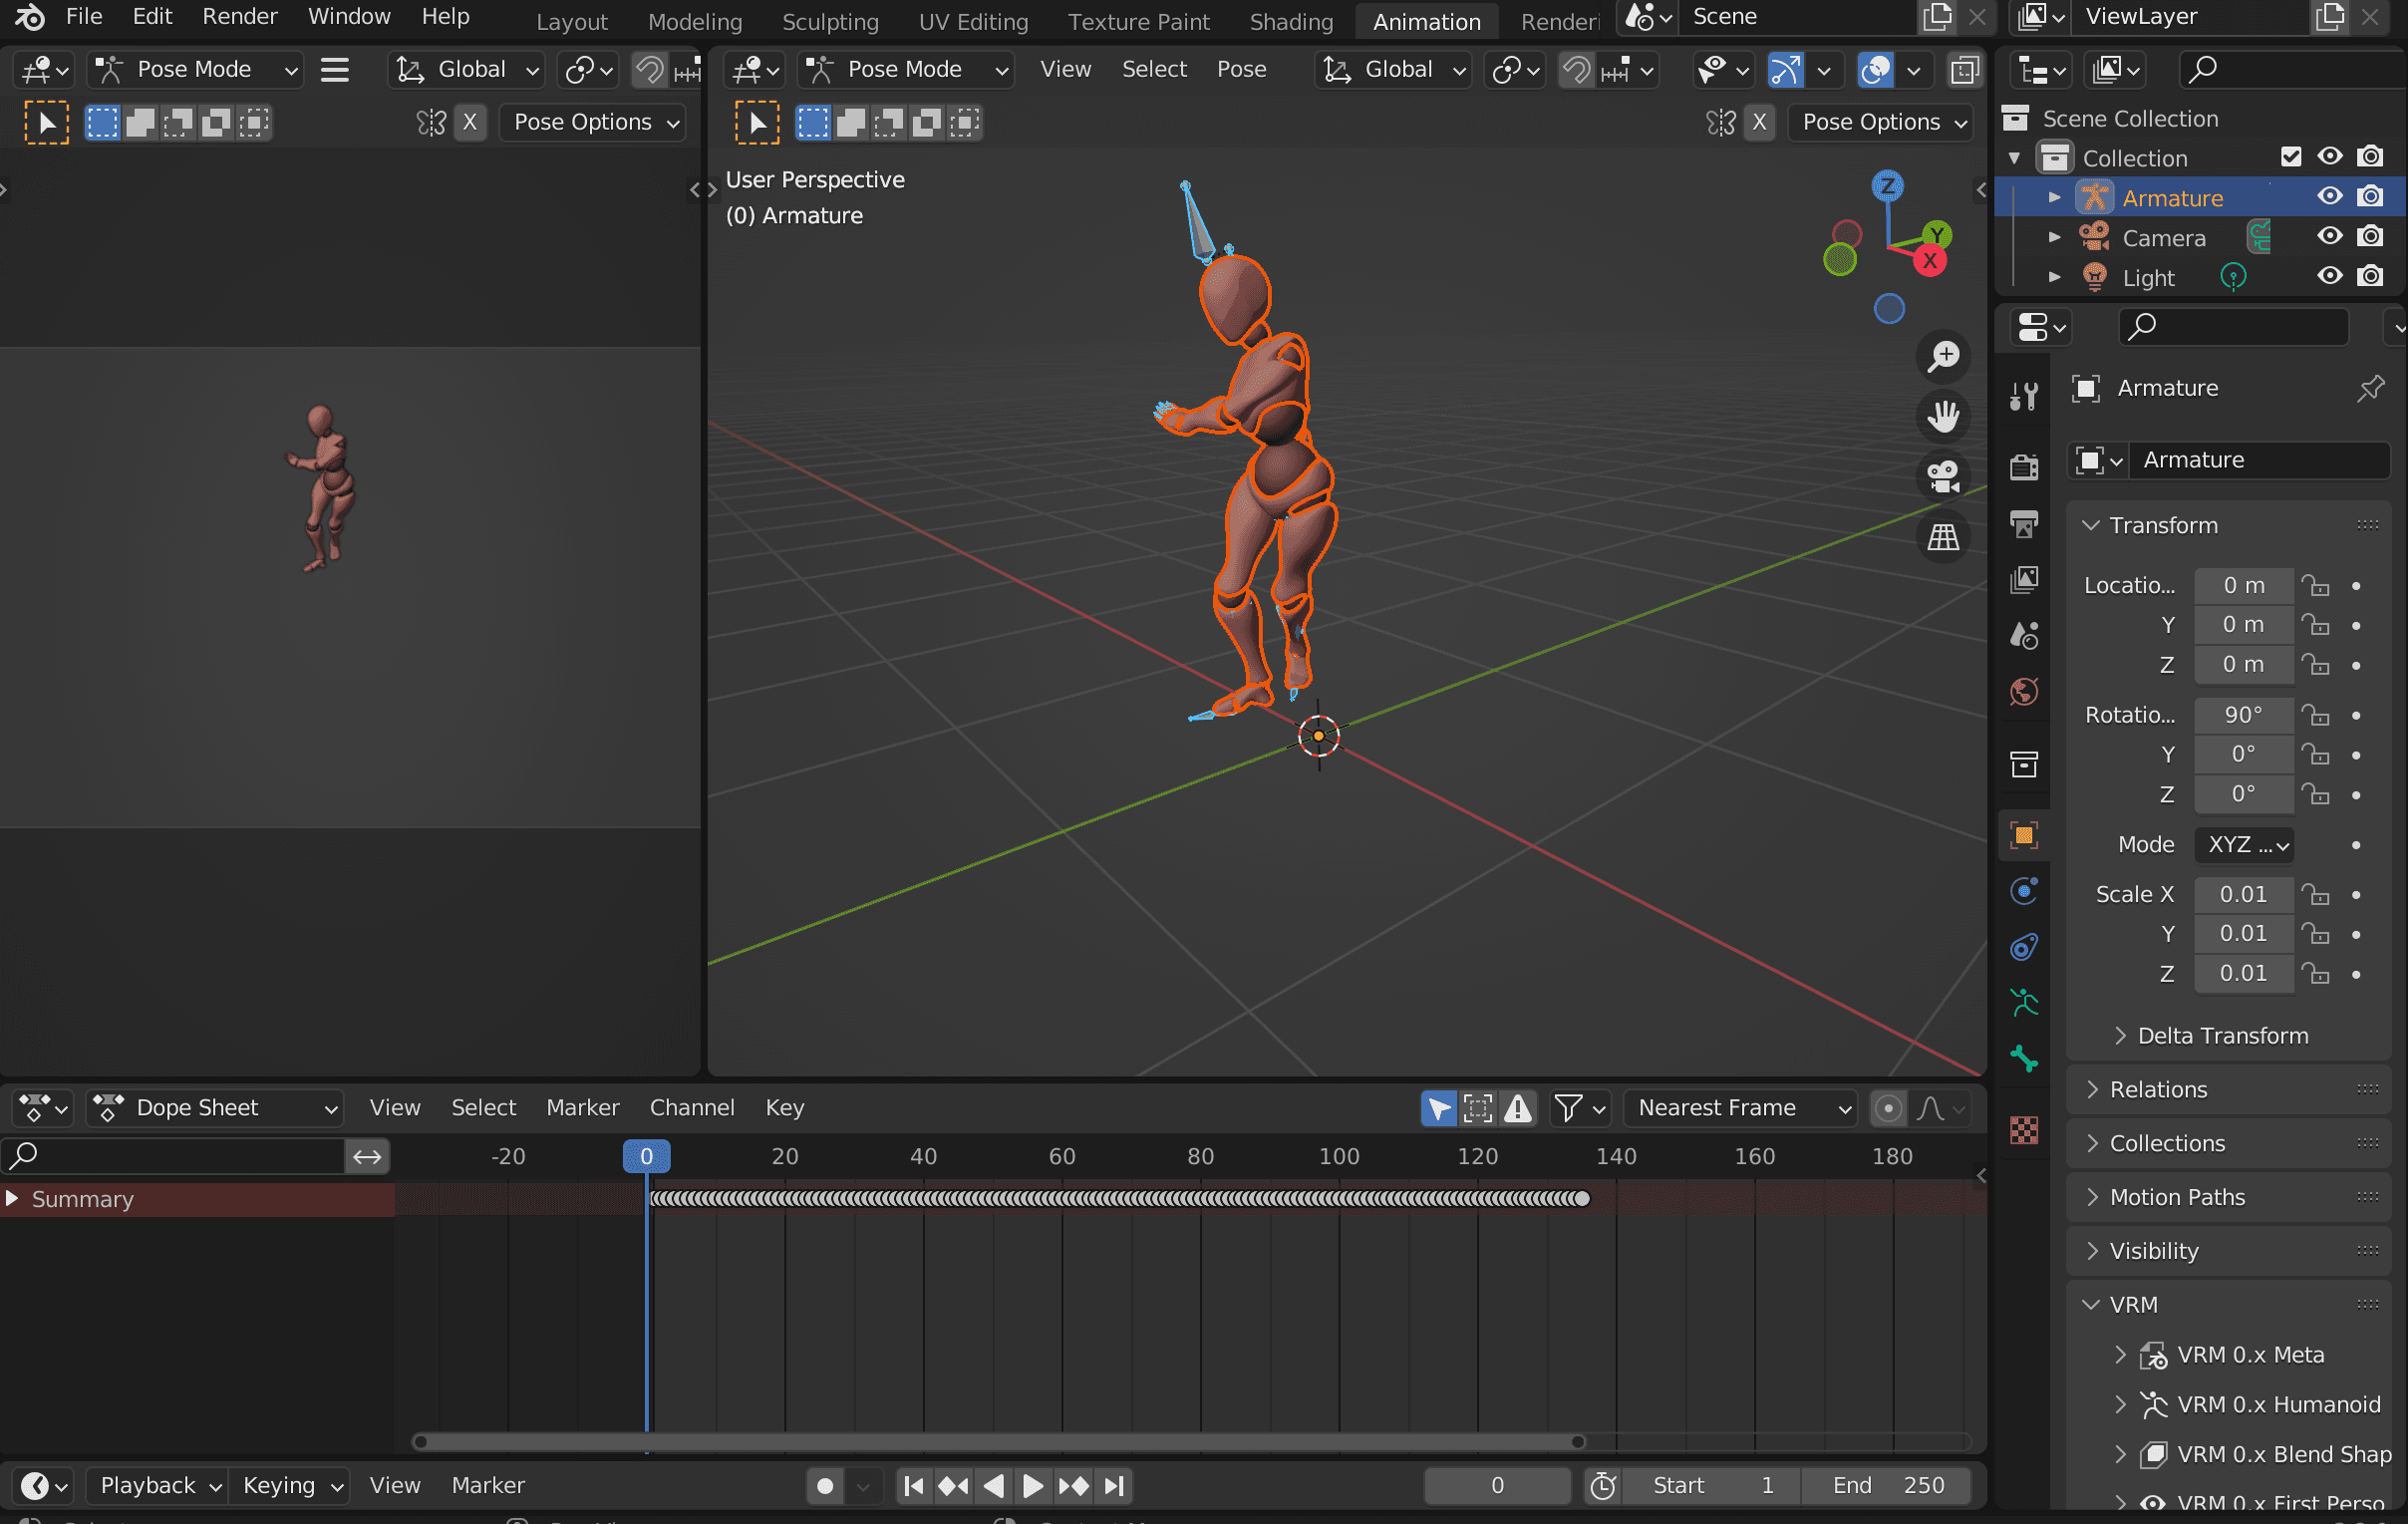Toggle camera view with the camera icon
The height and width of the screenshot is (1524, 2408).
point(1943,476)
